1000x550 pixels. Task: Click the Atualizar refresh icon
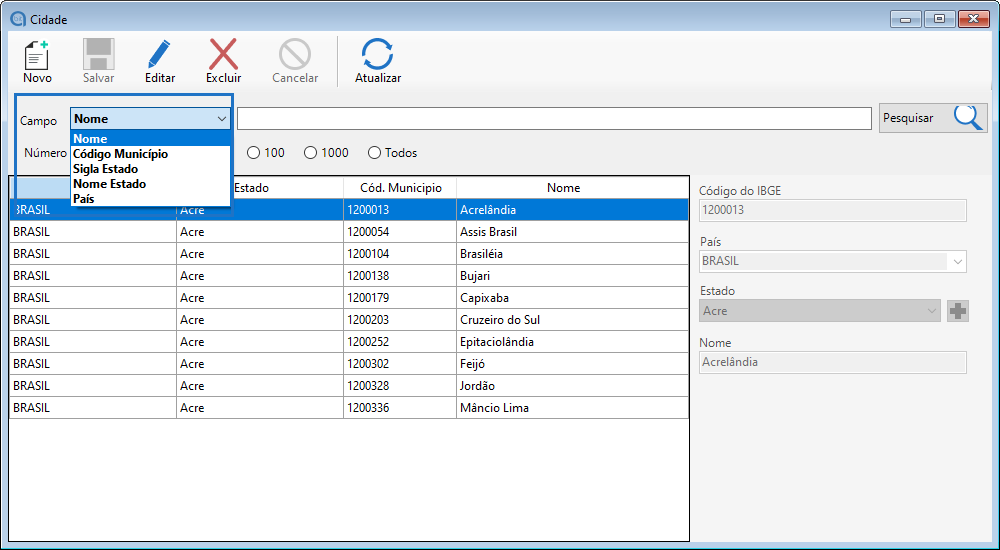(378, 54)
